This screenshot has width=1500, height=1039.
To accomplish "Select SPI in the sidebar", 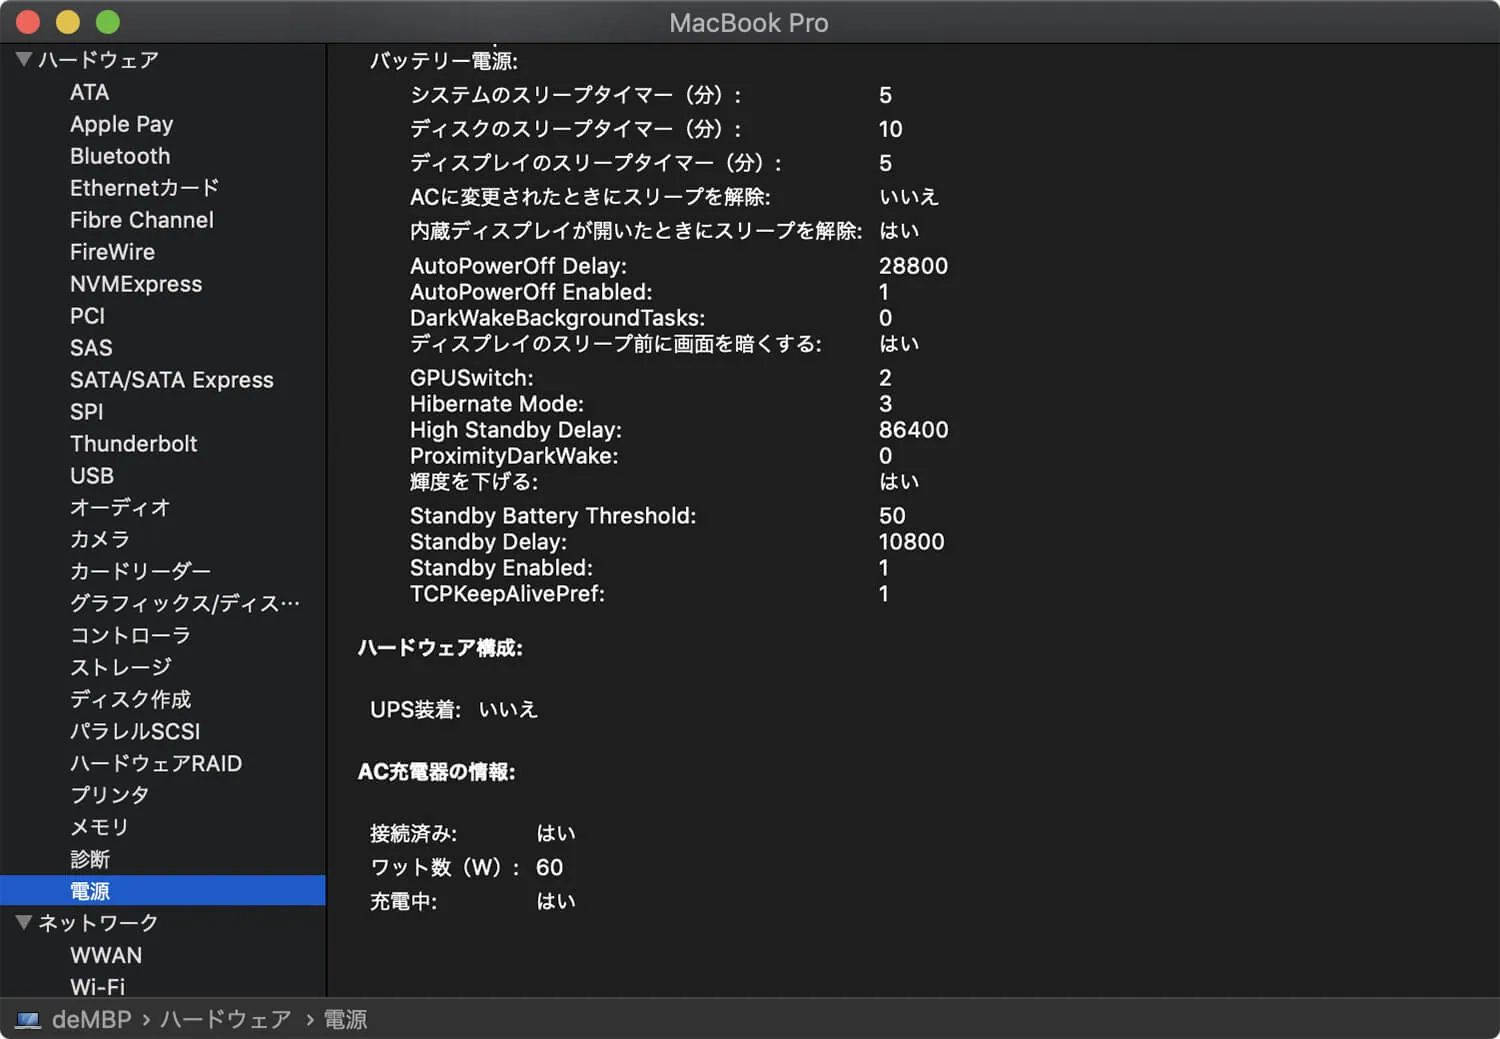I will coord(87,412).
